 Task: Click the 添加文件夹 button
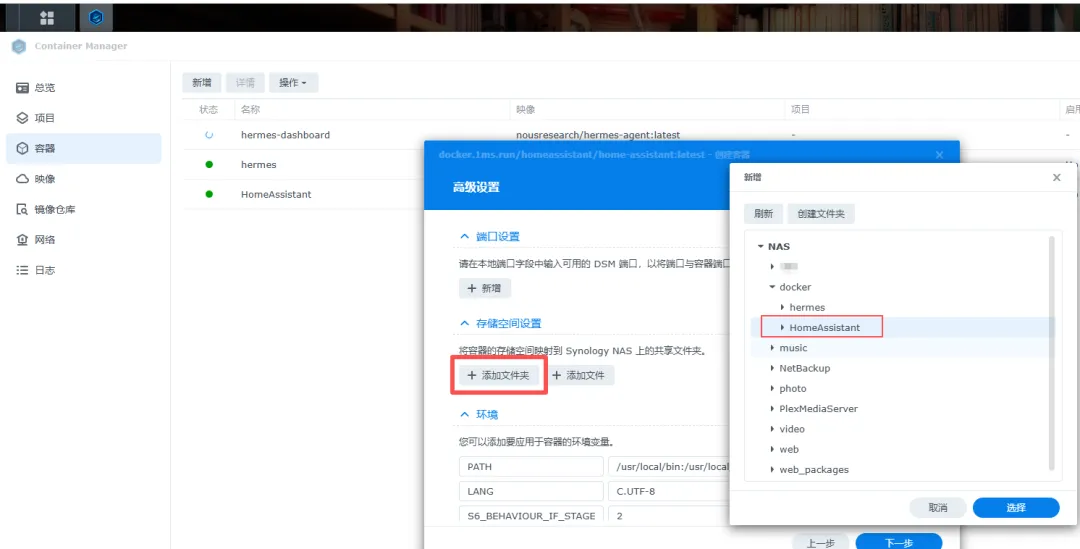click(499, 375)
